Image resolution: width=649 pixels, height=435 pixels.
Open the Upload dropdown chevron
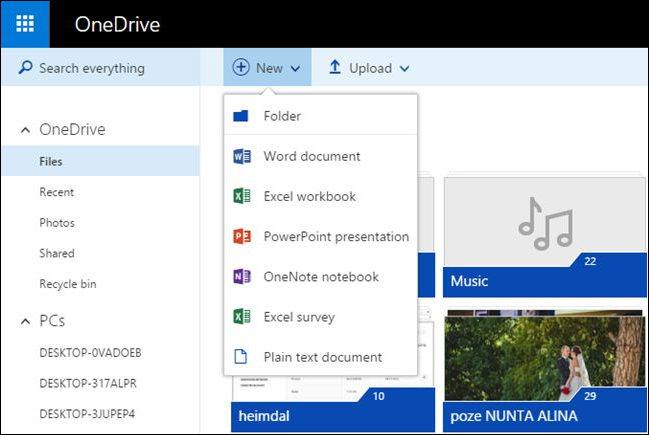point(404,68)
